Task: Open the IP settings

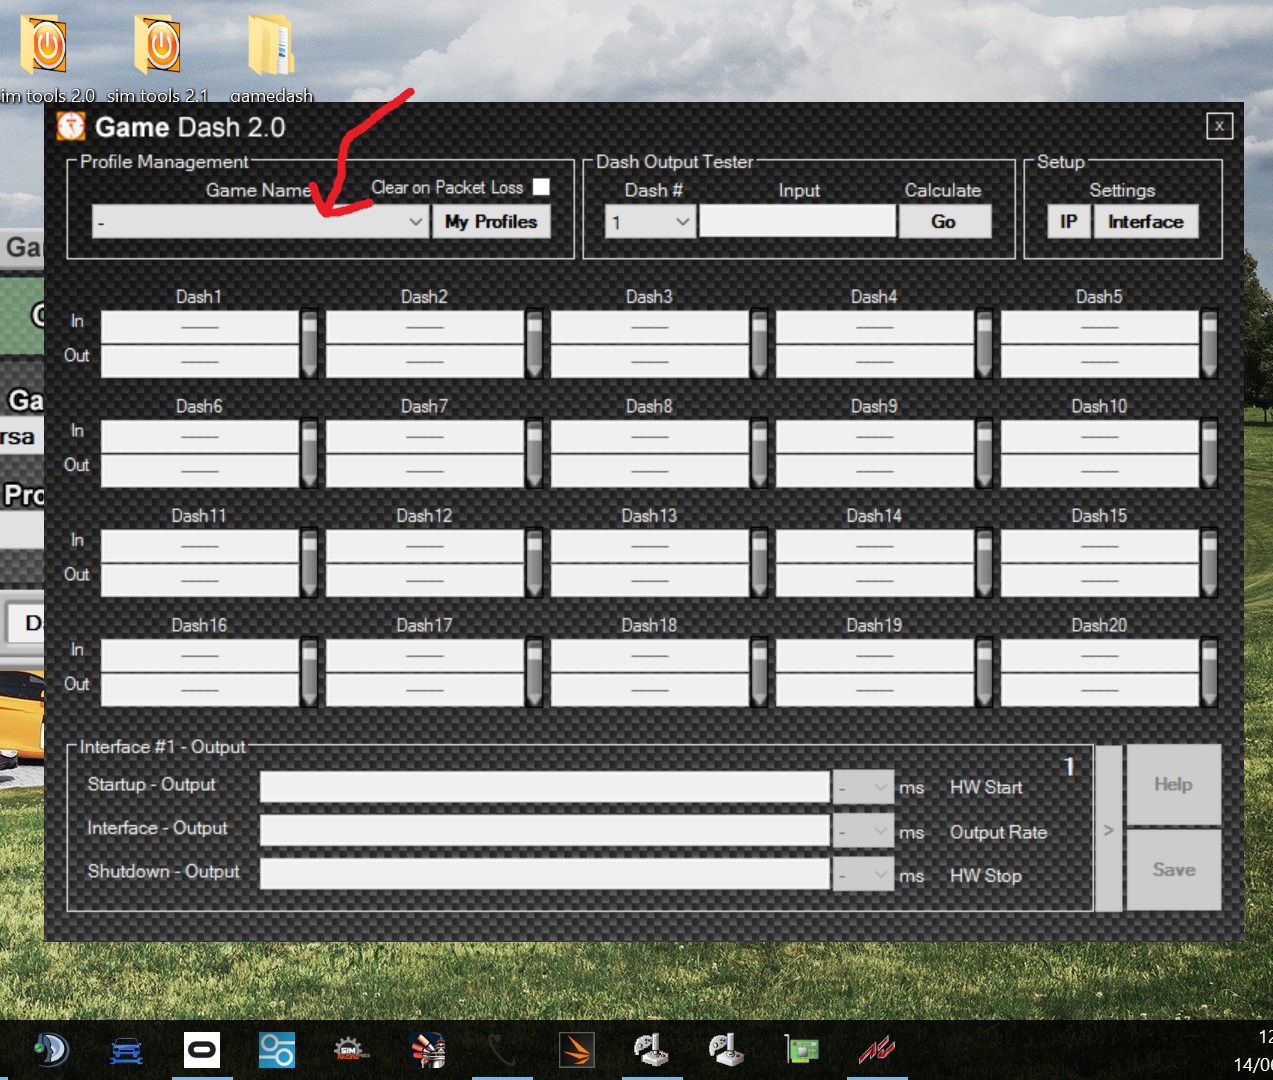Action: (x=1069, y=222)
